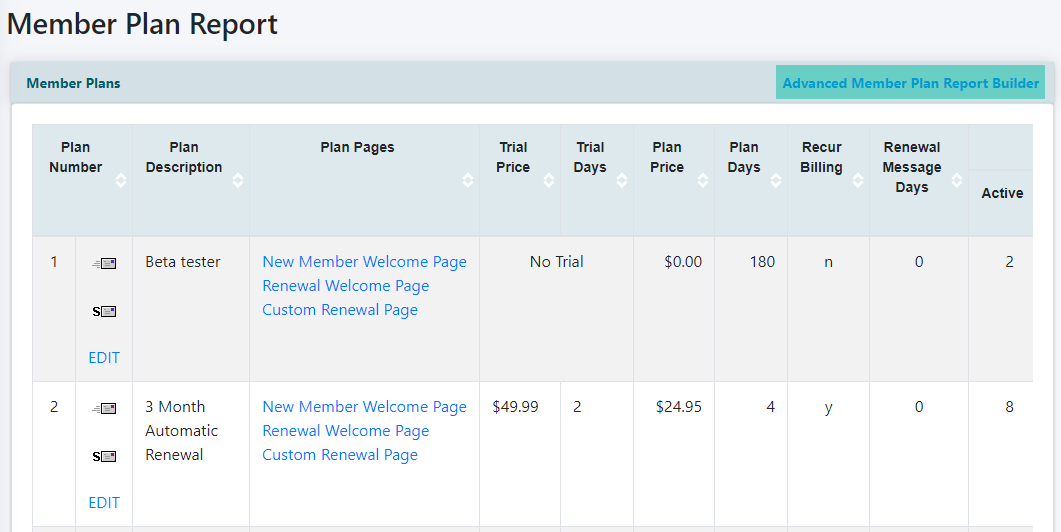The image size is (1061, 532).
Task: Click the send-mail envelope icon for Beta tester
Action: coord(104,263)
